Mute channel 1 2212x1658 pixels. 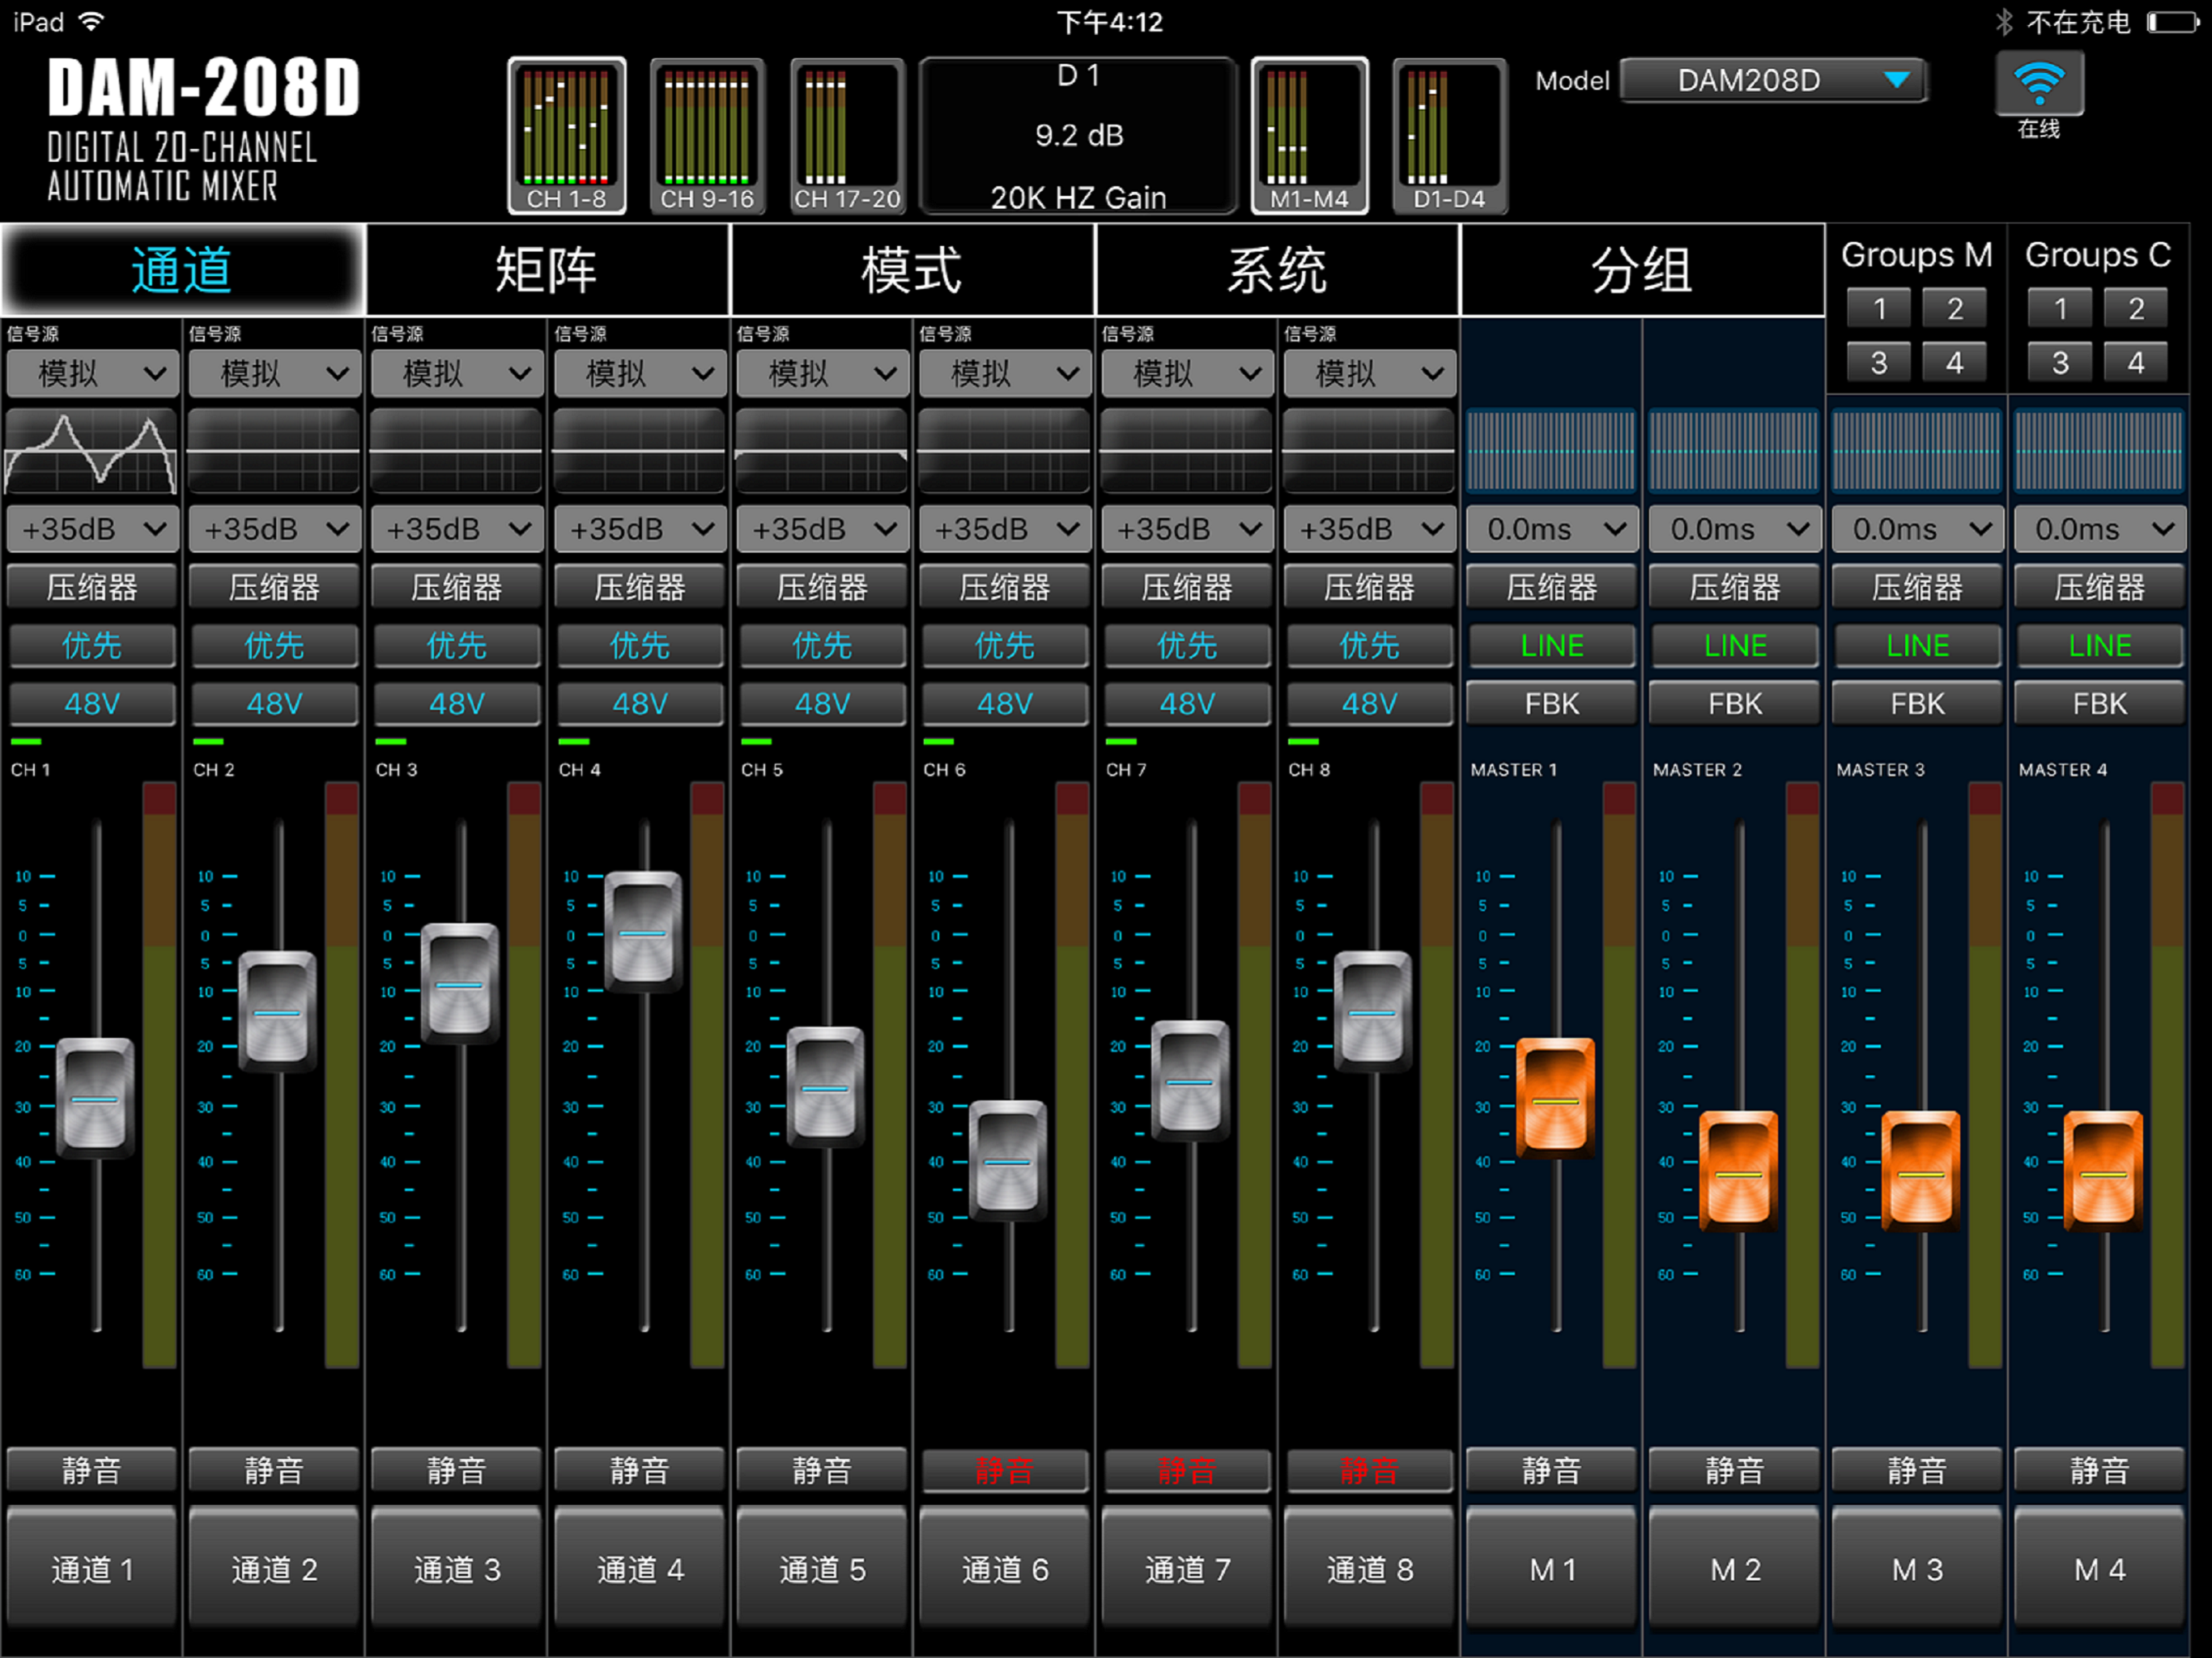92,1470
